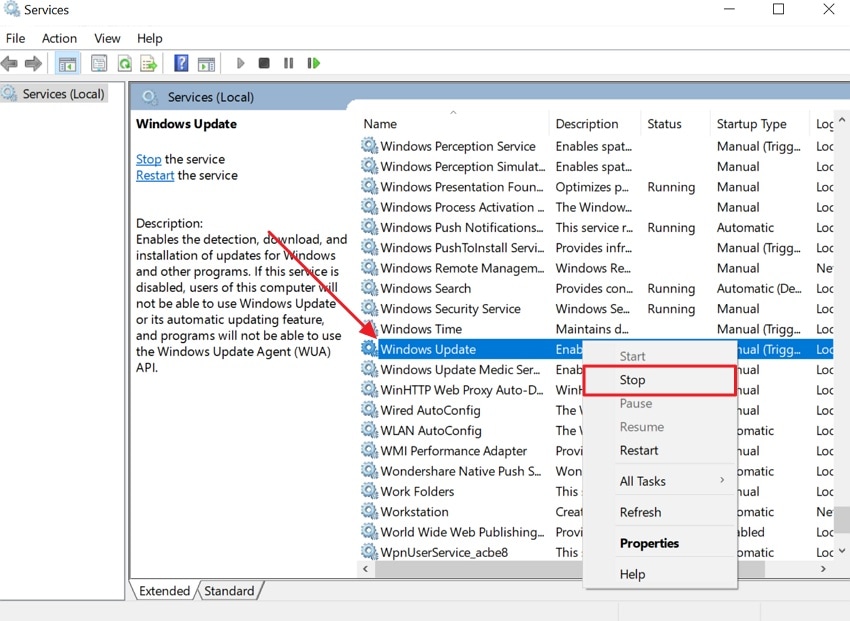Select Windows Process Activation row
850x621 pixels.
pyautogui.click(x=596, y=207)
